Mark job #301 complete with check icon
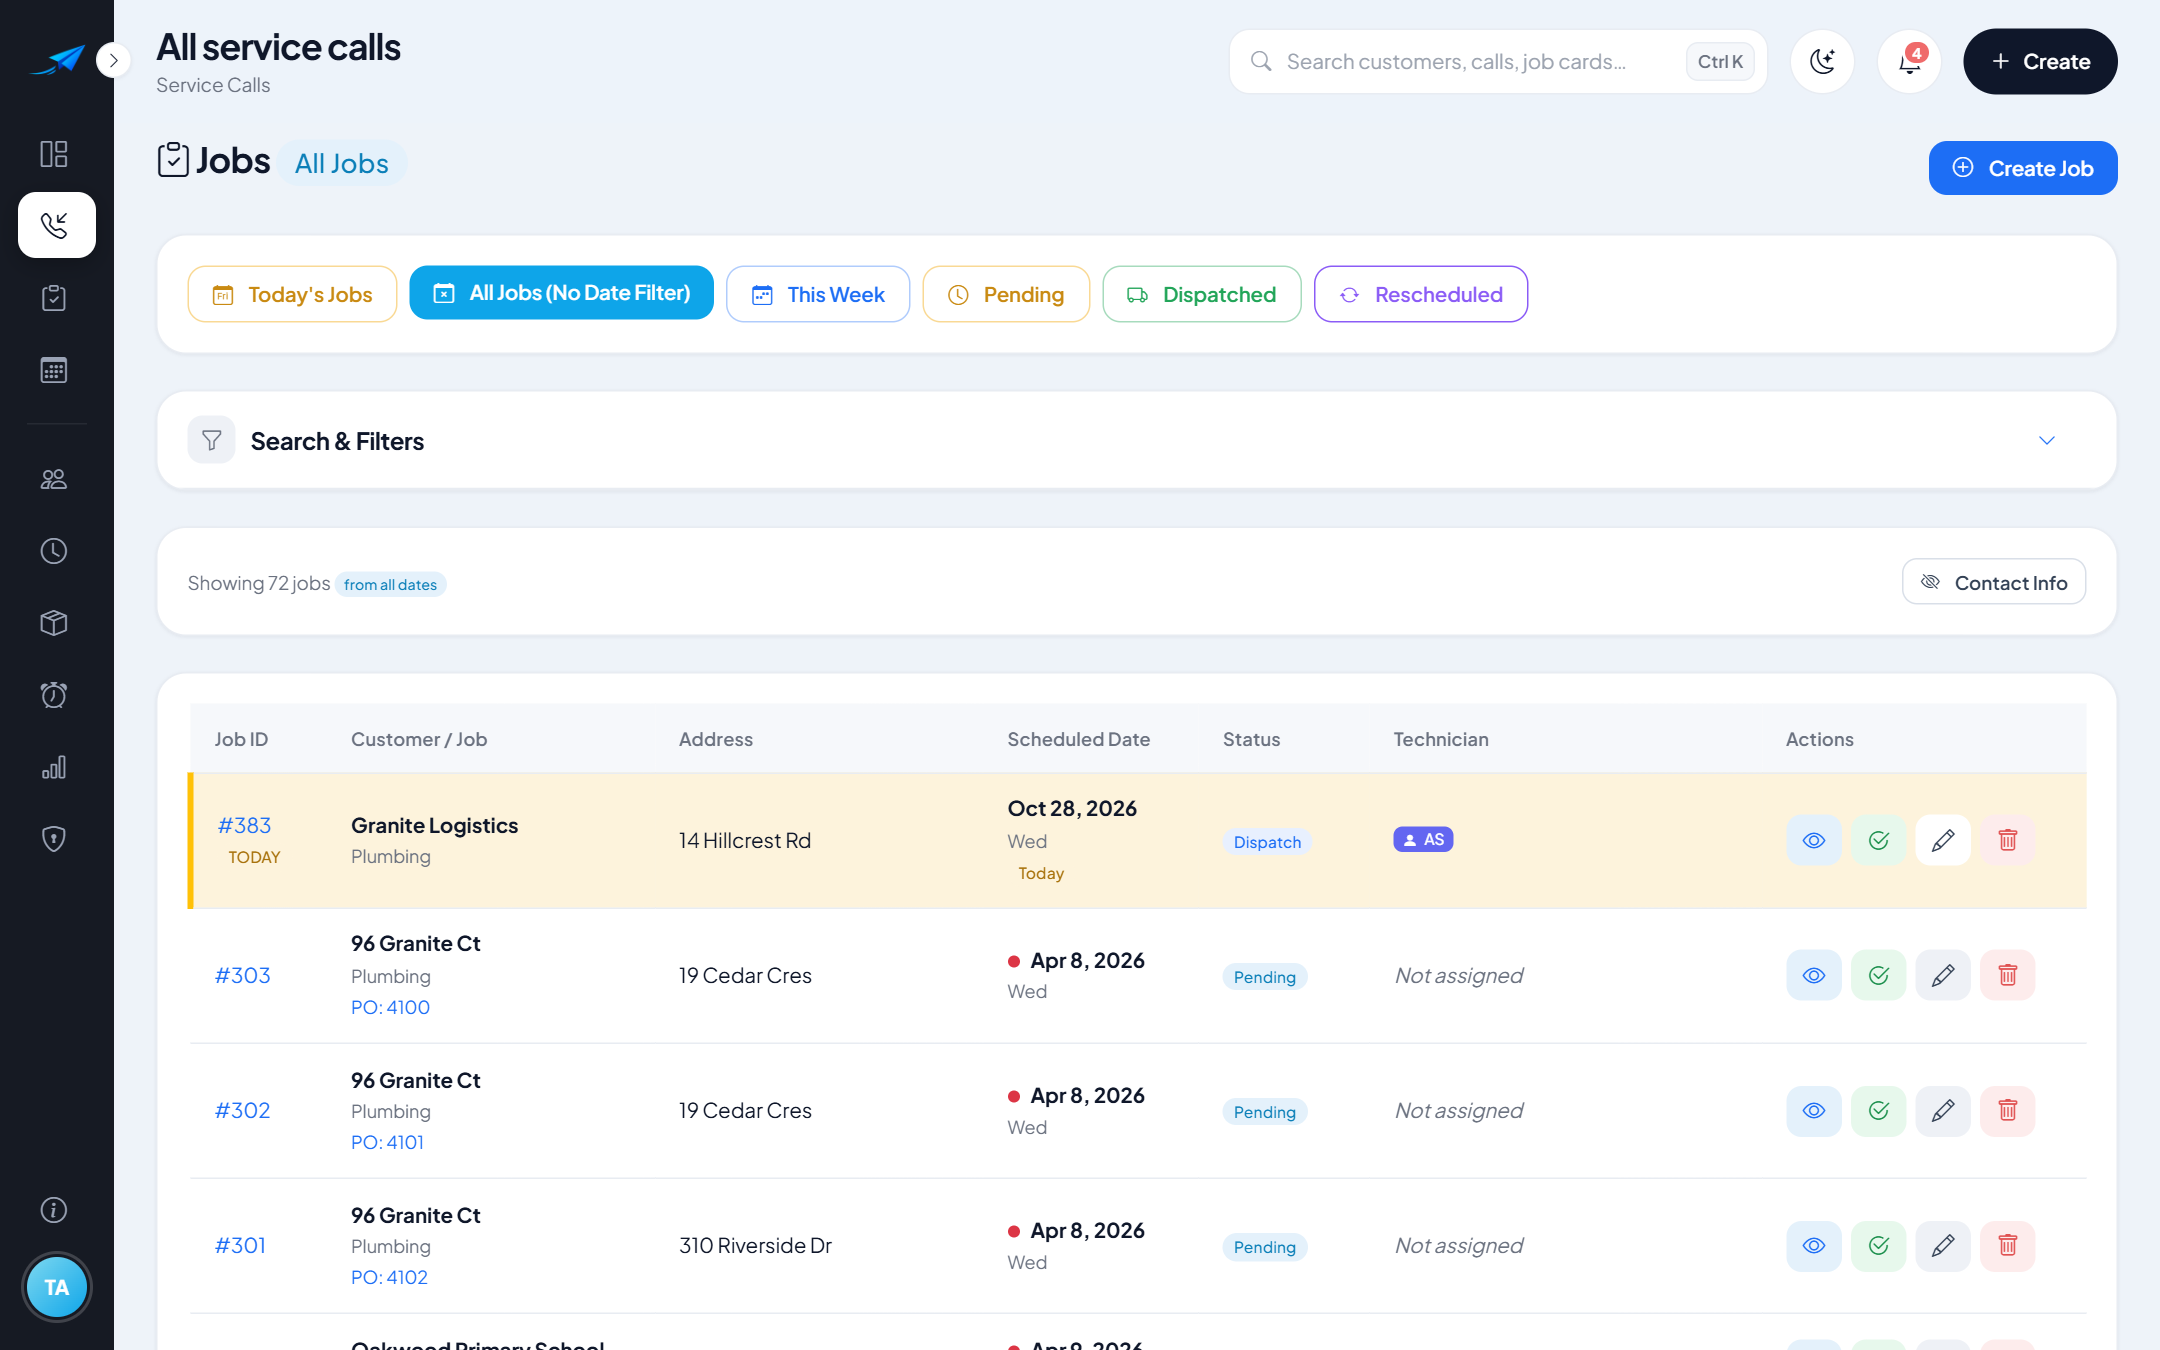The width and height of the screenshot is (2160, 1350). (x=1878, y=1245)
